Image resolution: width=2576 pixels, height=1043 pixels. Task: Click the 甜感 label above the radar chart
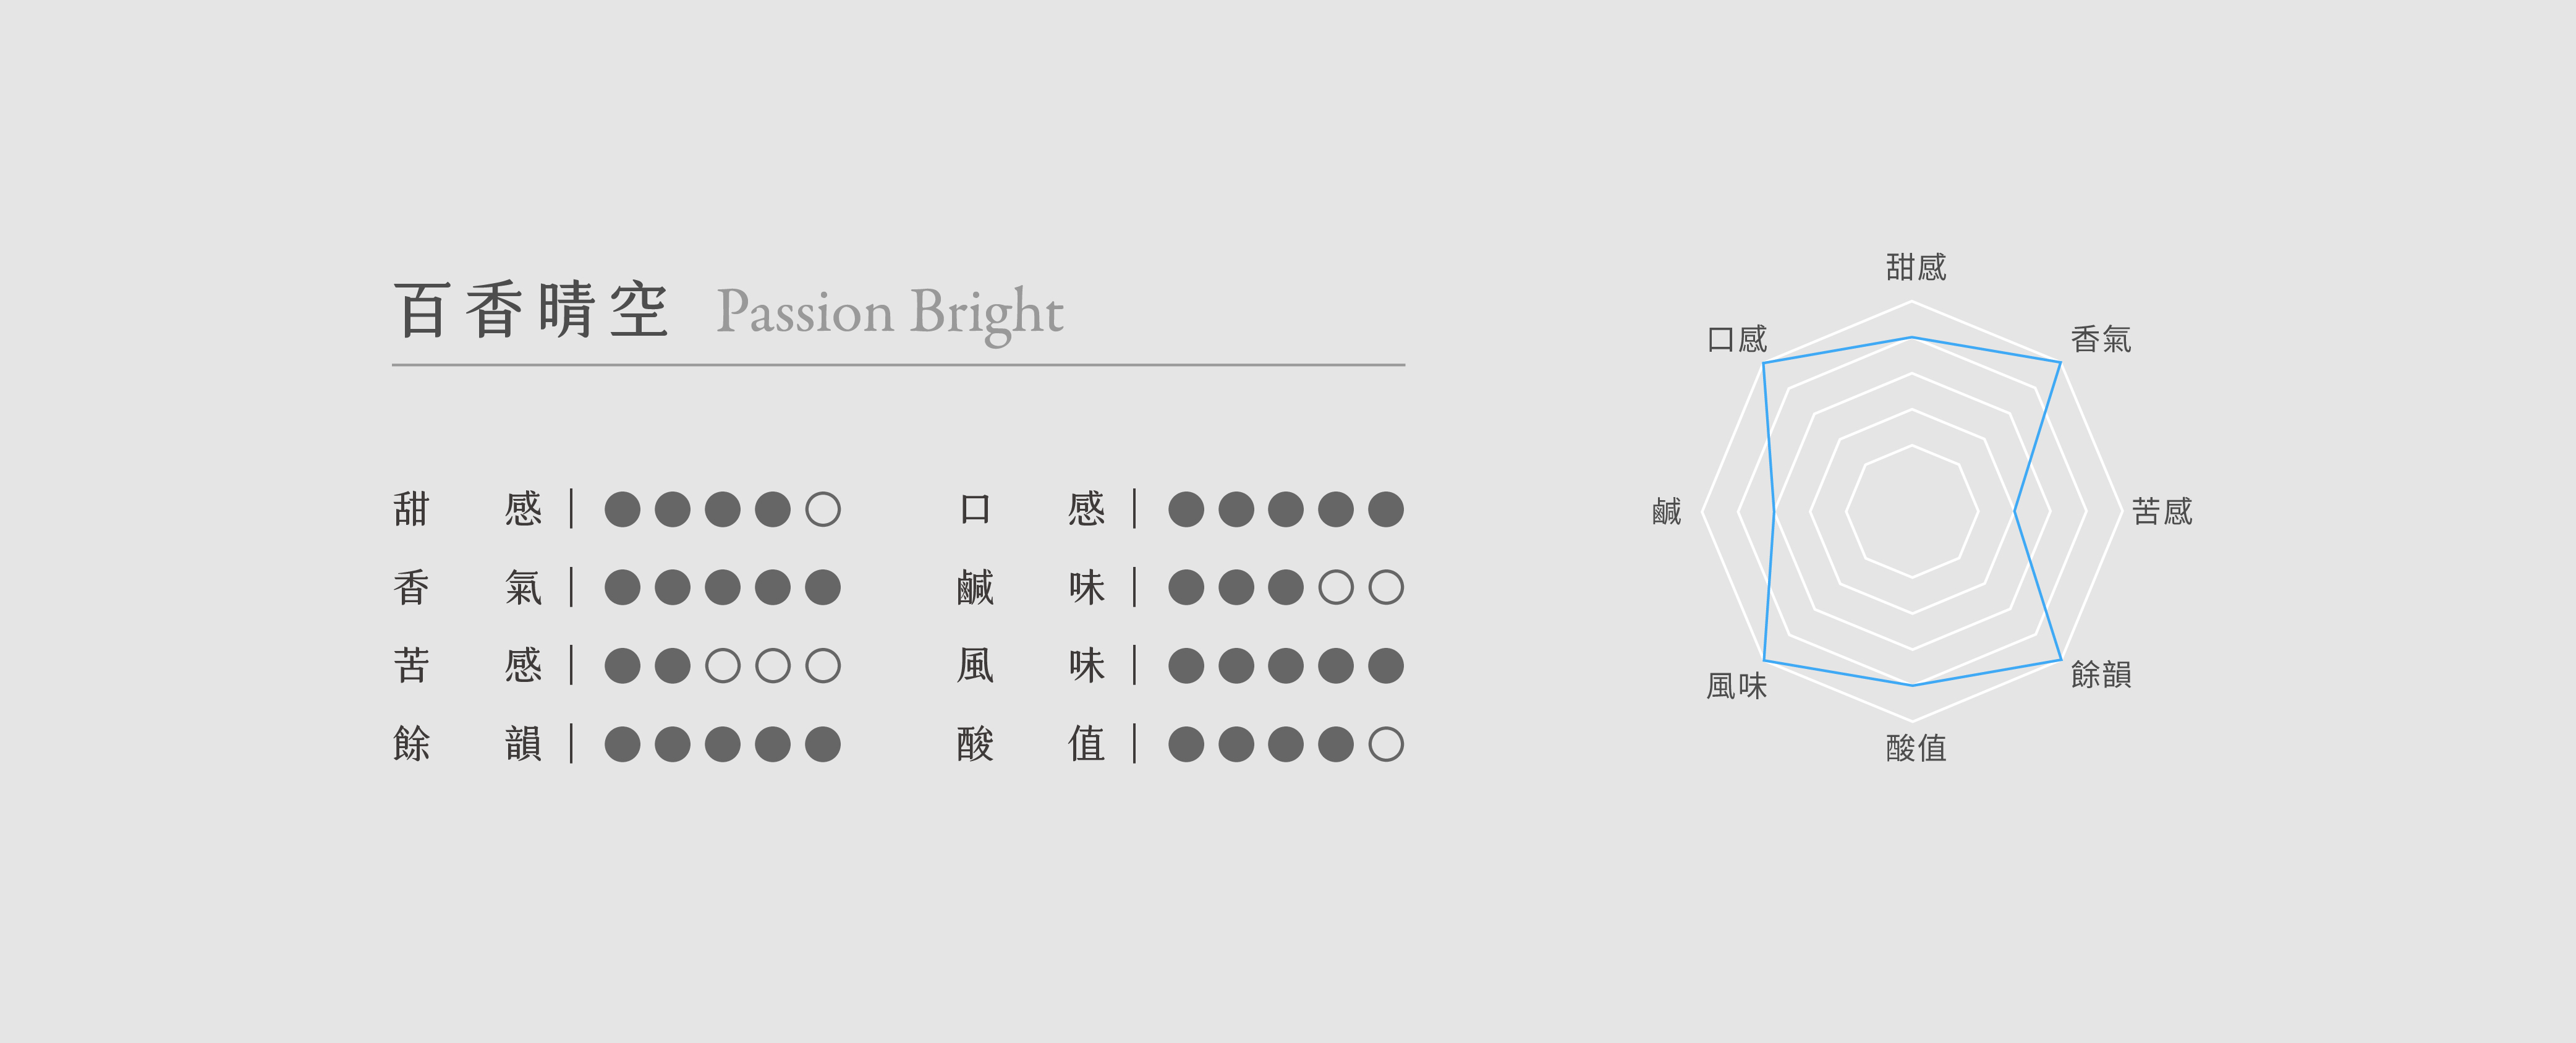pyautogui.click(x=1916, y=267)
